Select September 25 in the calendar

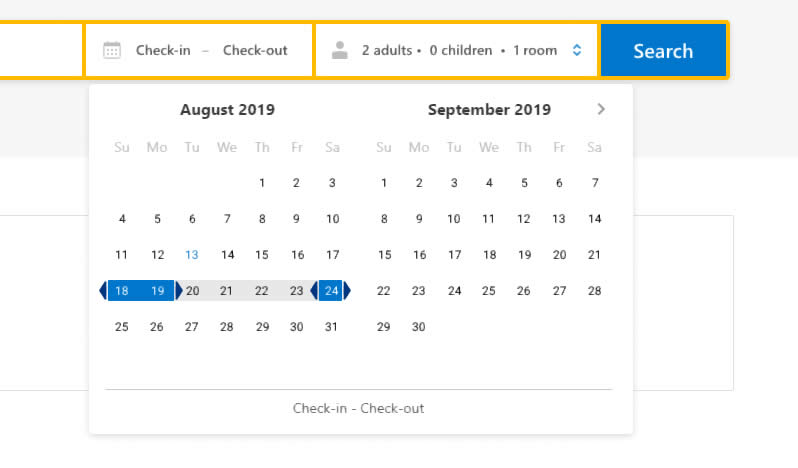[x=489, y=291]
